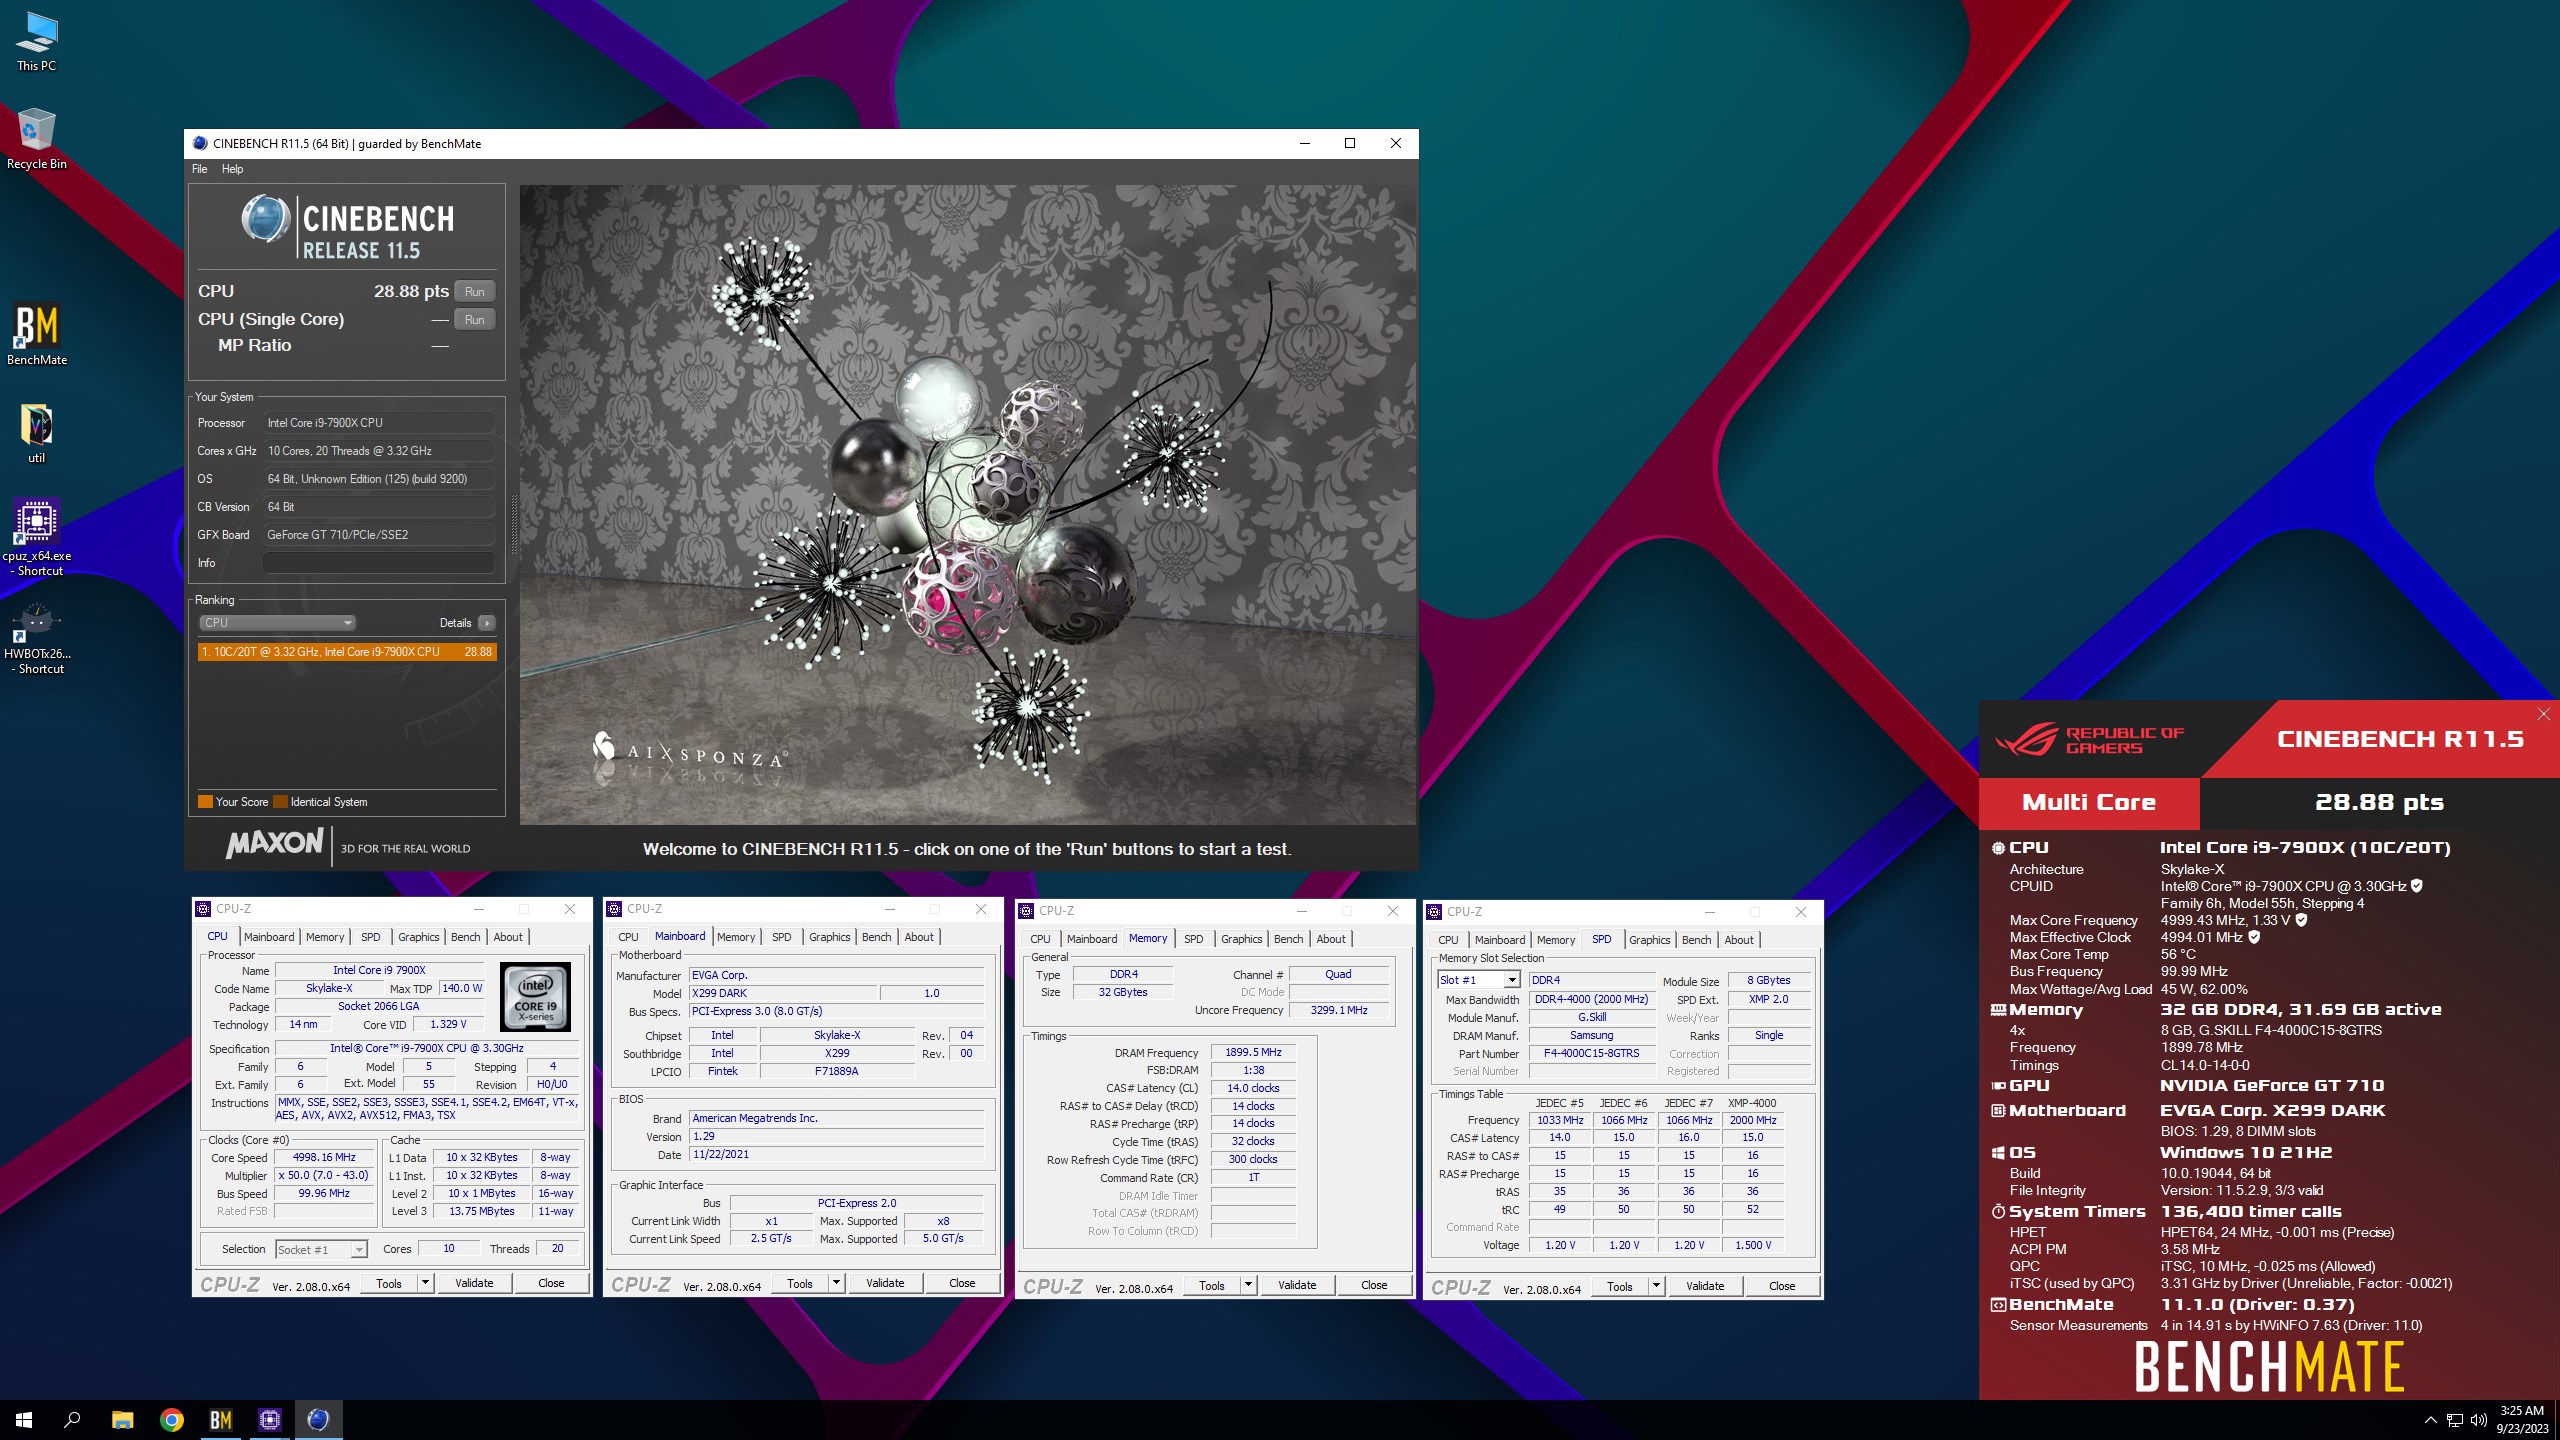
Task: Switch to Cinebench in taskbar
Action: point(319,1420)
